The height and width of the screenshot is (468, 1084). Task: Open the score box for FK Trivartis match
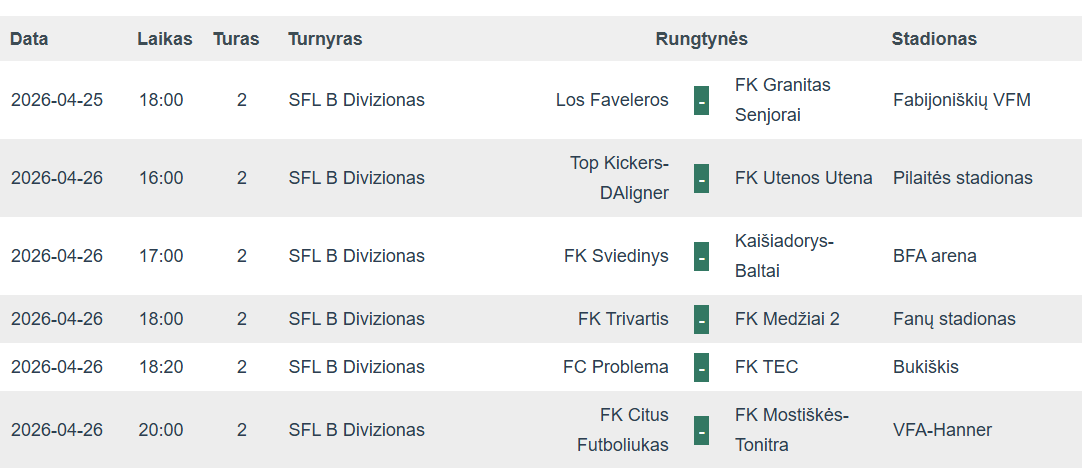(x=701, y=319)
